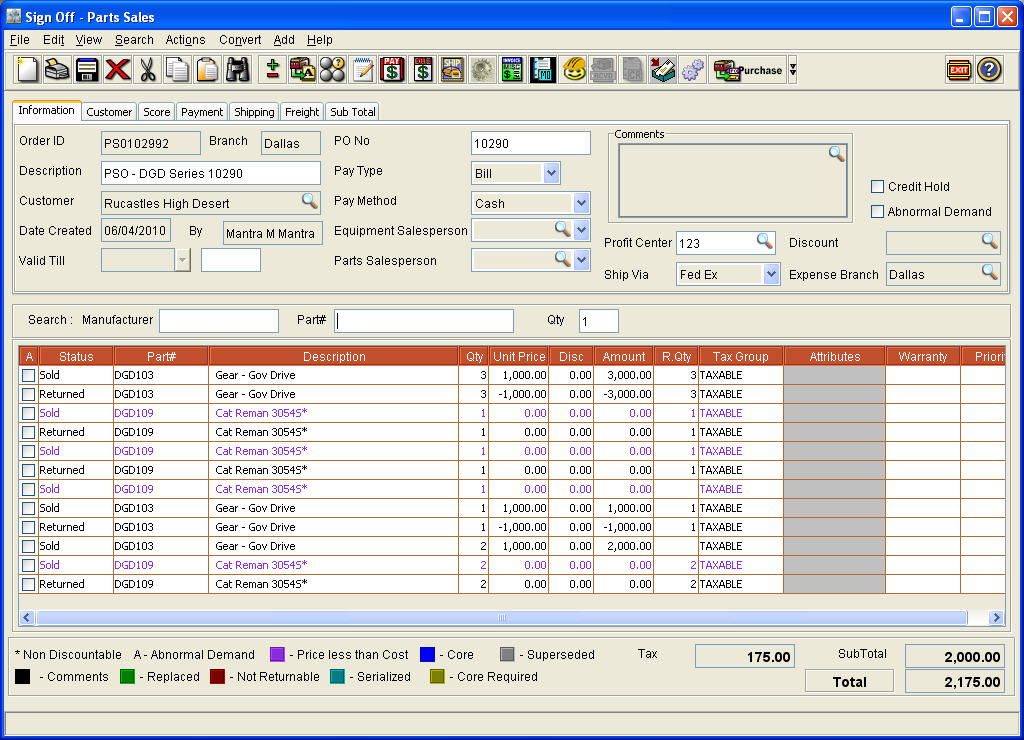The image size is (1024, 740).
Task: Click the Status column header
Action: click(x=76, y=357)
